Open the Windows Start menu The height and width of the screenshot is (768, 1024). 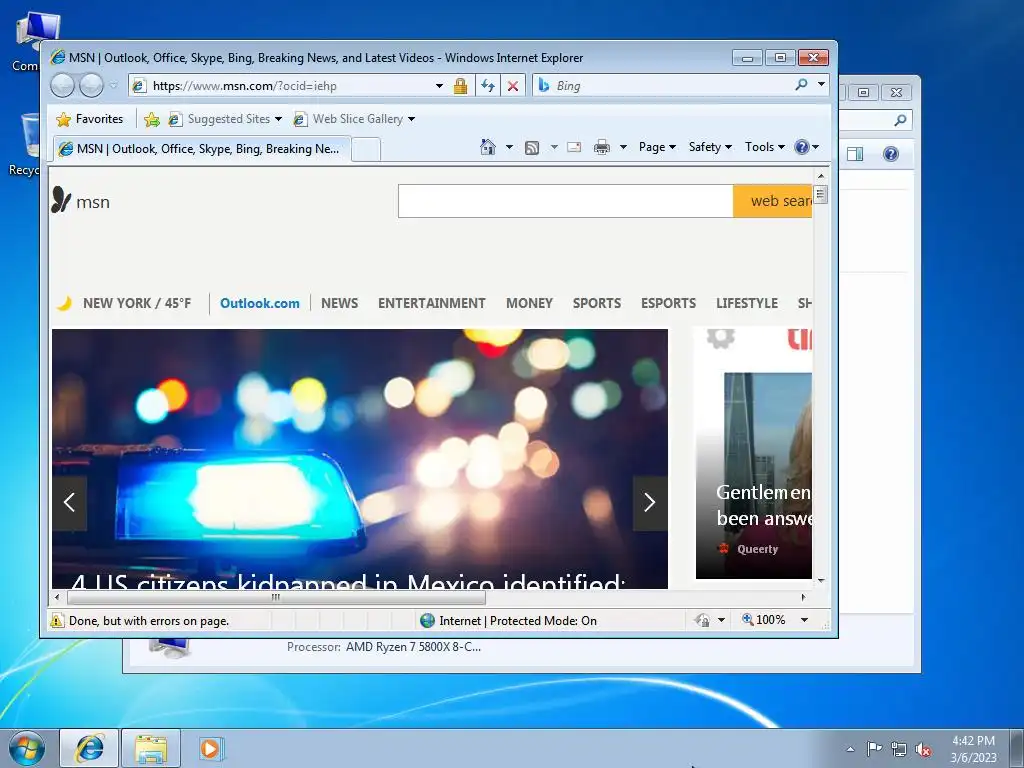coord(27,748)
